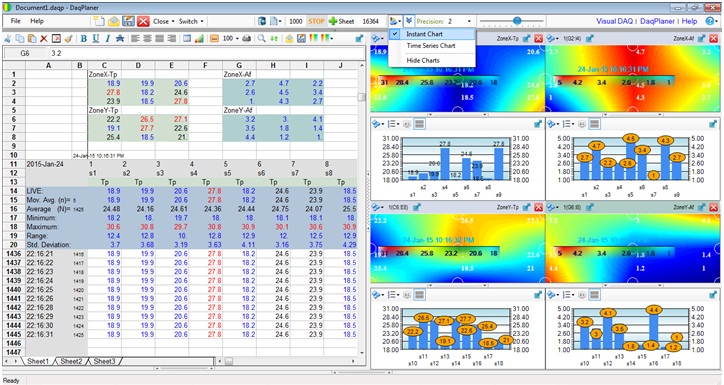Viewport: 724px width, 385px height.
Task: Apply Bold formatting in the sheet toolbar
Action: (84, 39)
